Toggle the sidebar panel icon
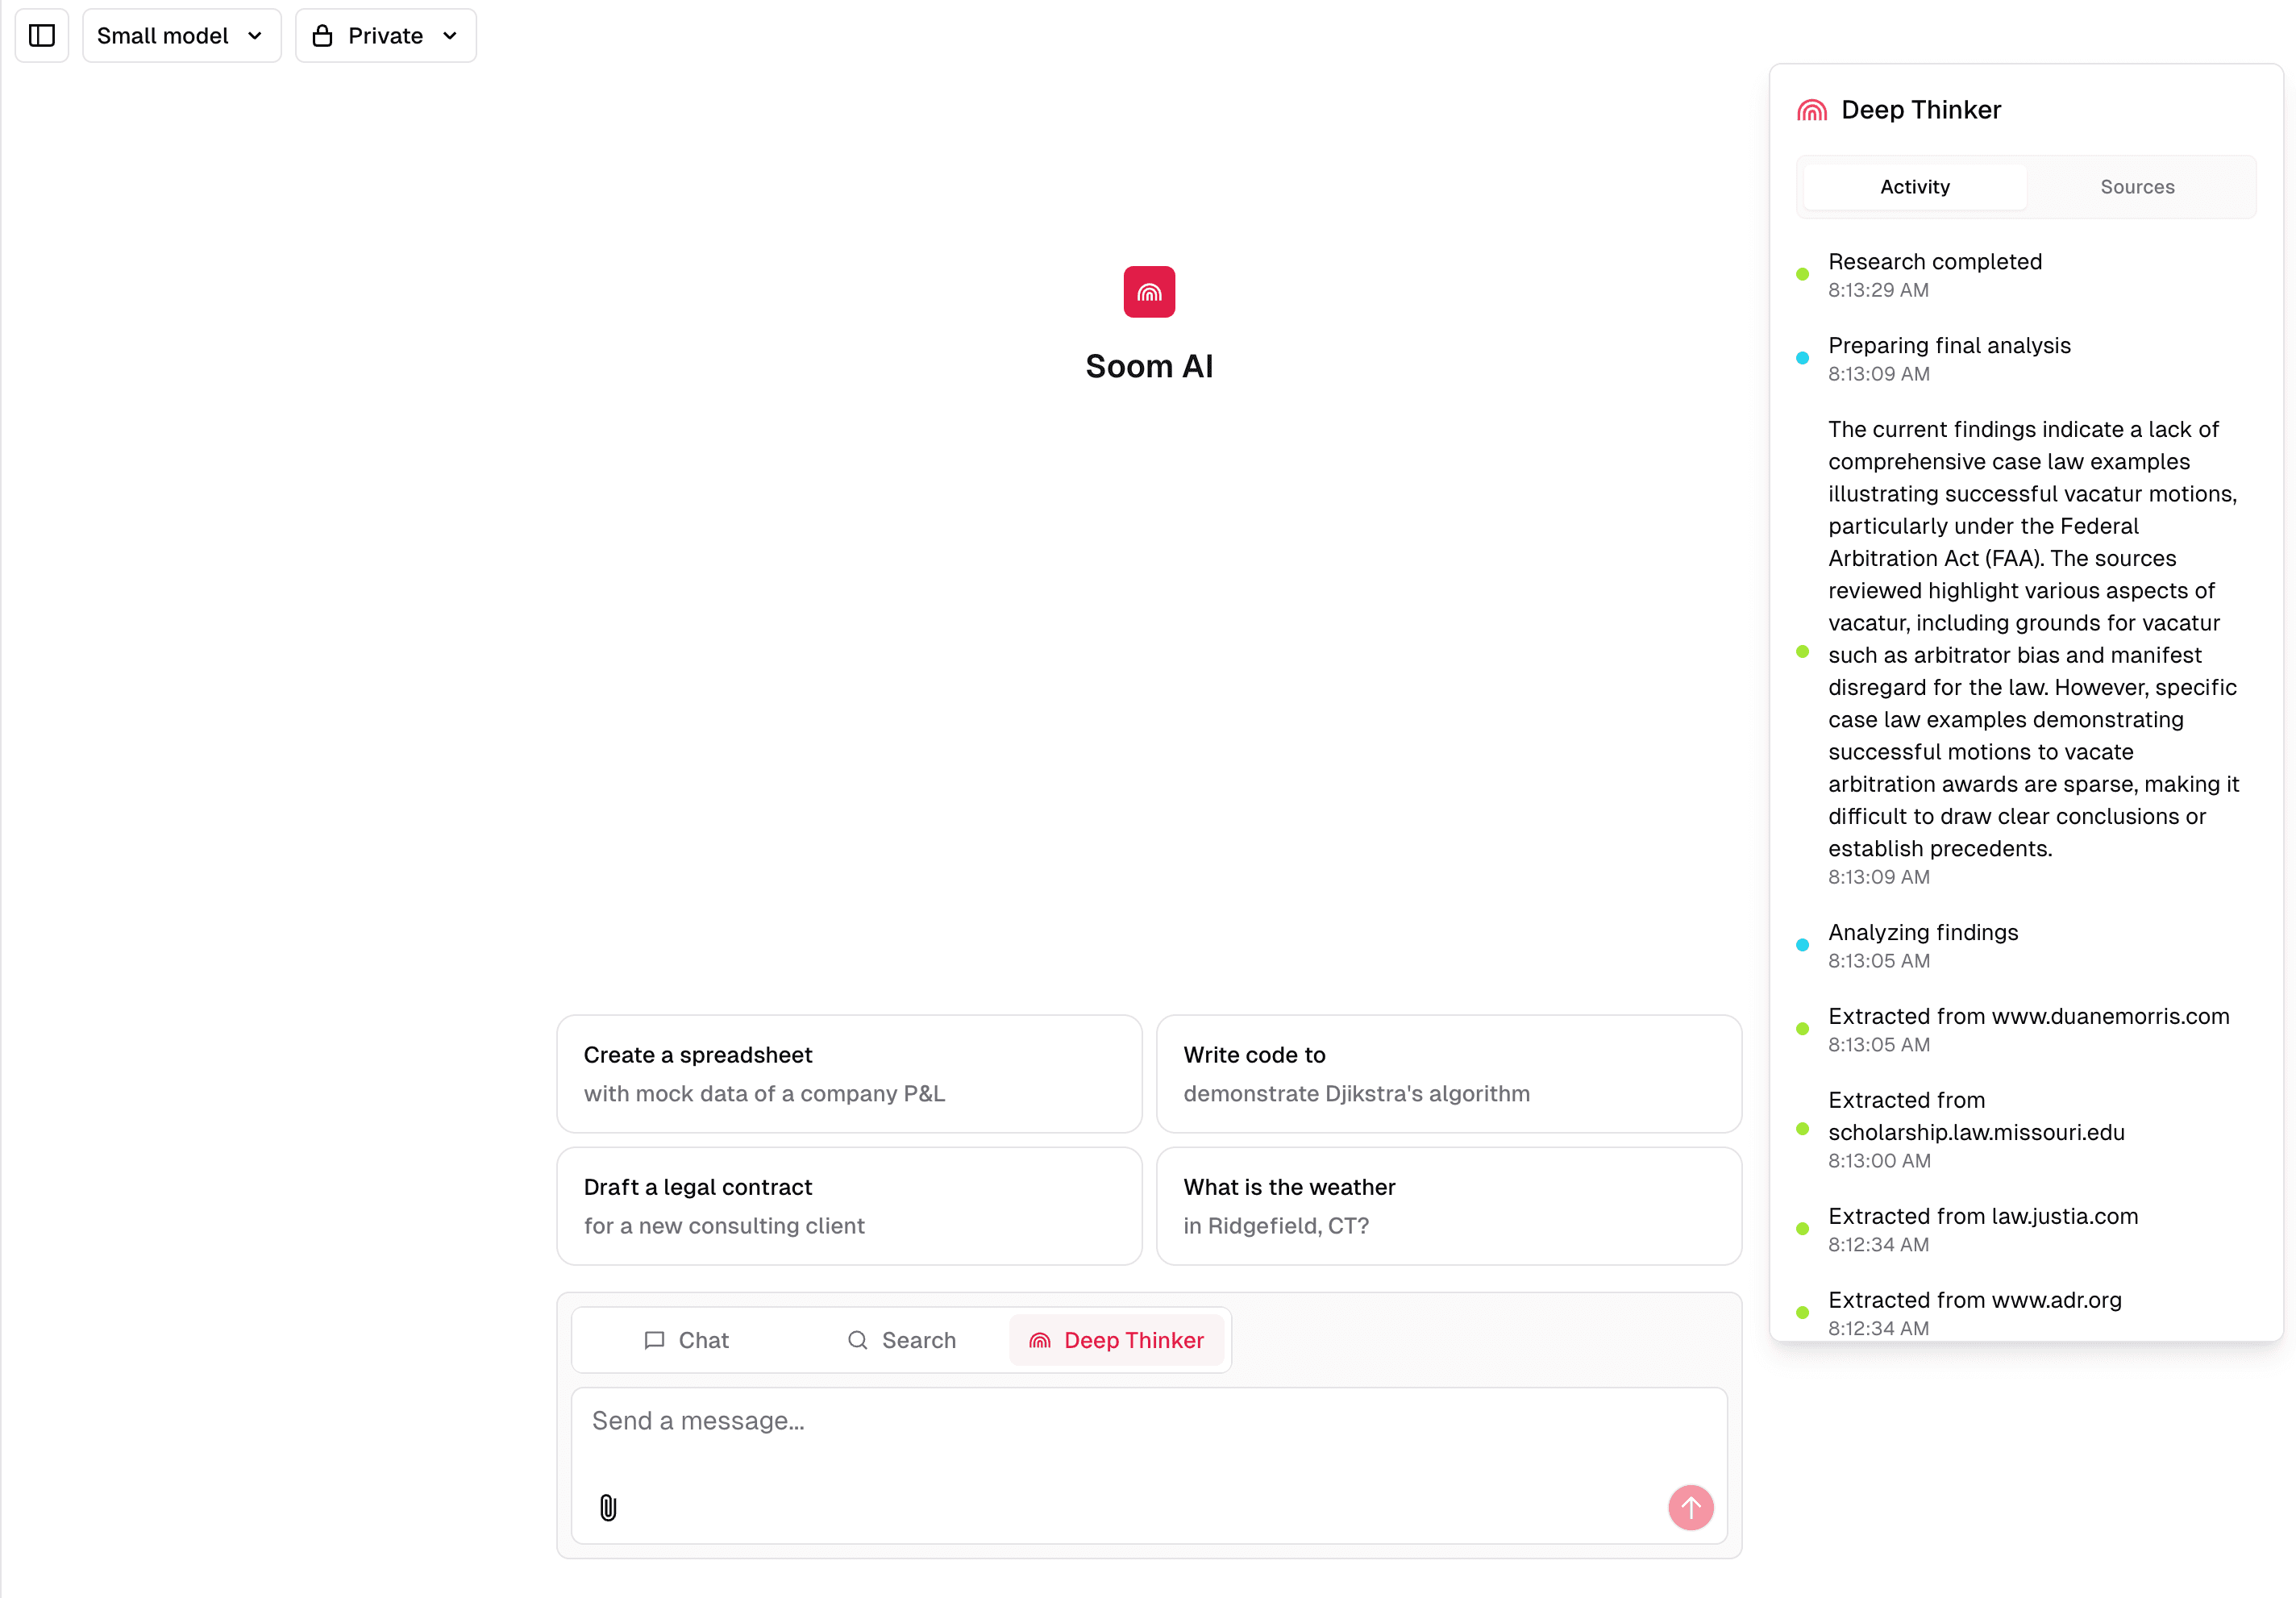2296x1598 pixels. pyautogui.click(x=42, y=36)
